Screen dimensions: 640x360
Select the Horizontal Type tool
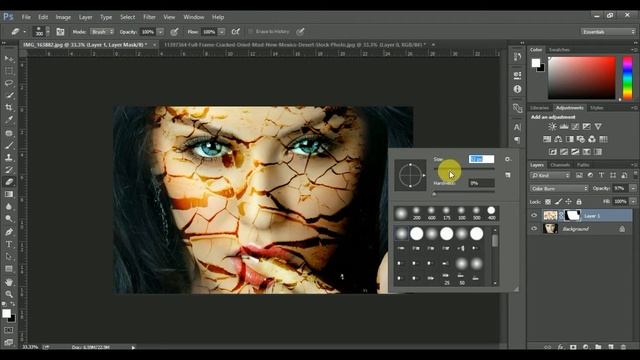(9, 244)
